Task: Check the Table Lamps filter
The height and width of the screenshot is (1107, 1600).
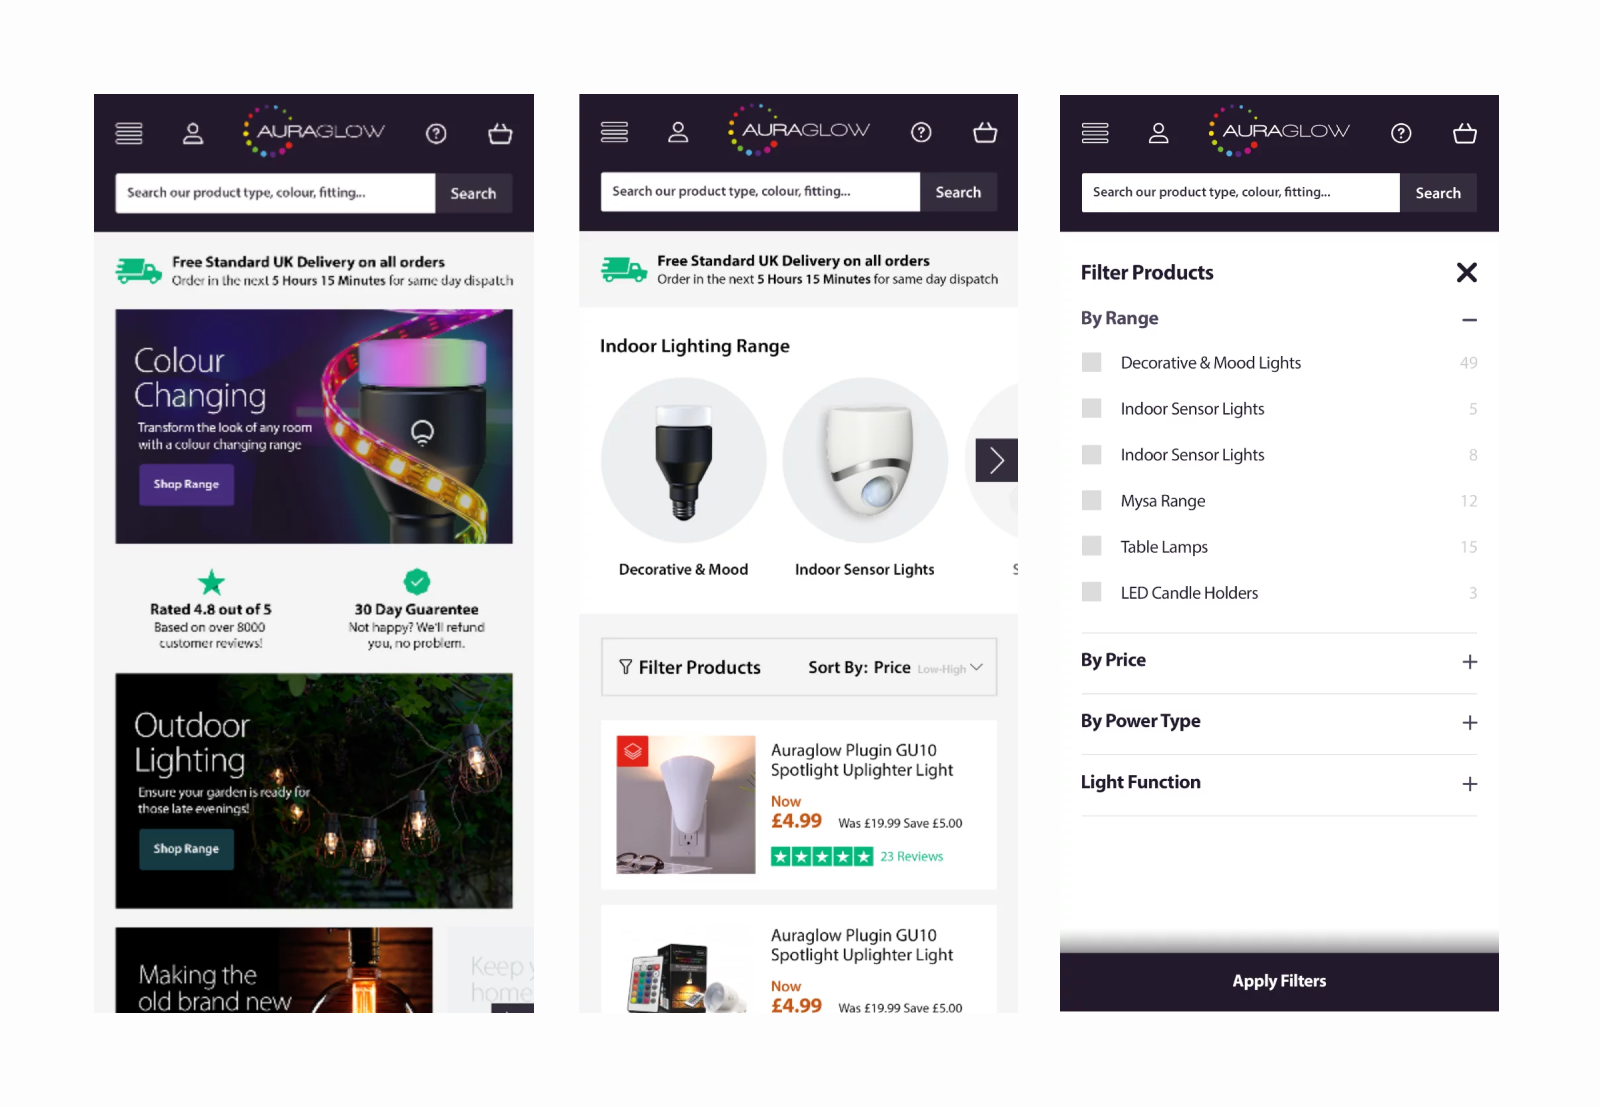Action: pyautogui.click(x=1092, y=547)
